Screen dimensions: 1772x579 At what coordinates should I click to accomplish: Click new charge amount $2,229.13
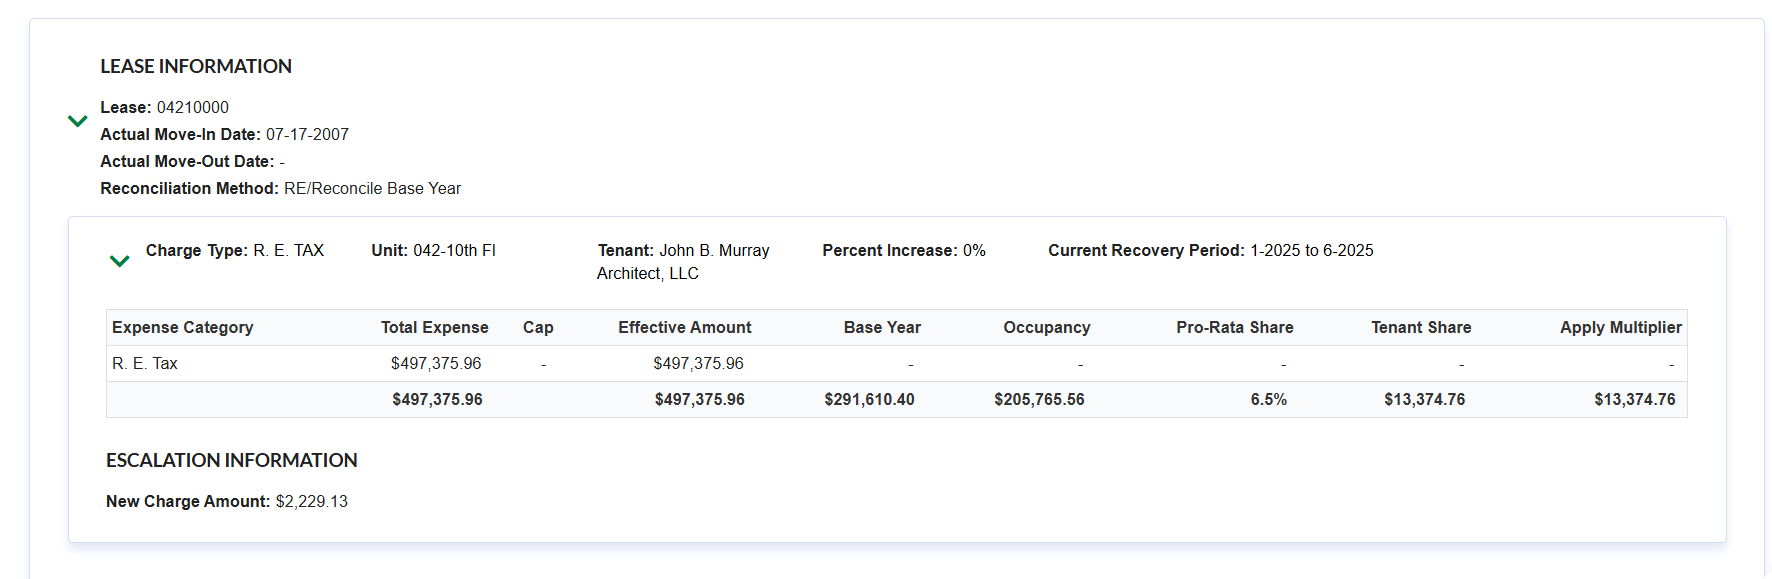pos(312,501)
